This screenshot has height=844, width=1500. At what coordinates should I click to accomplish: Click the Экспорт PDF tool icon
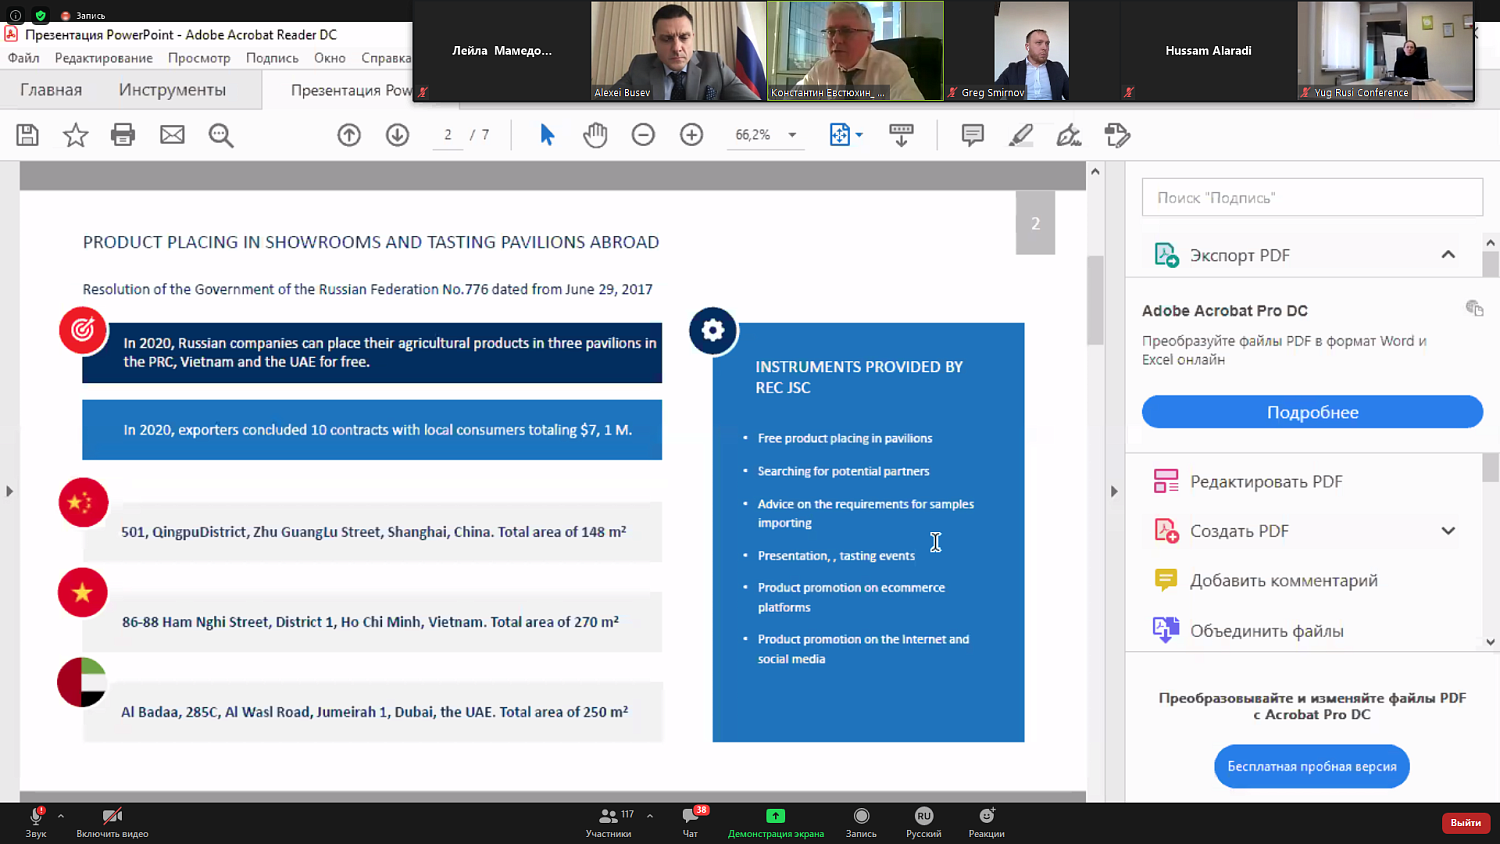pos(1166,255)
